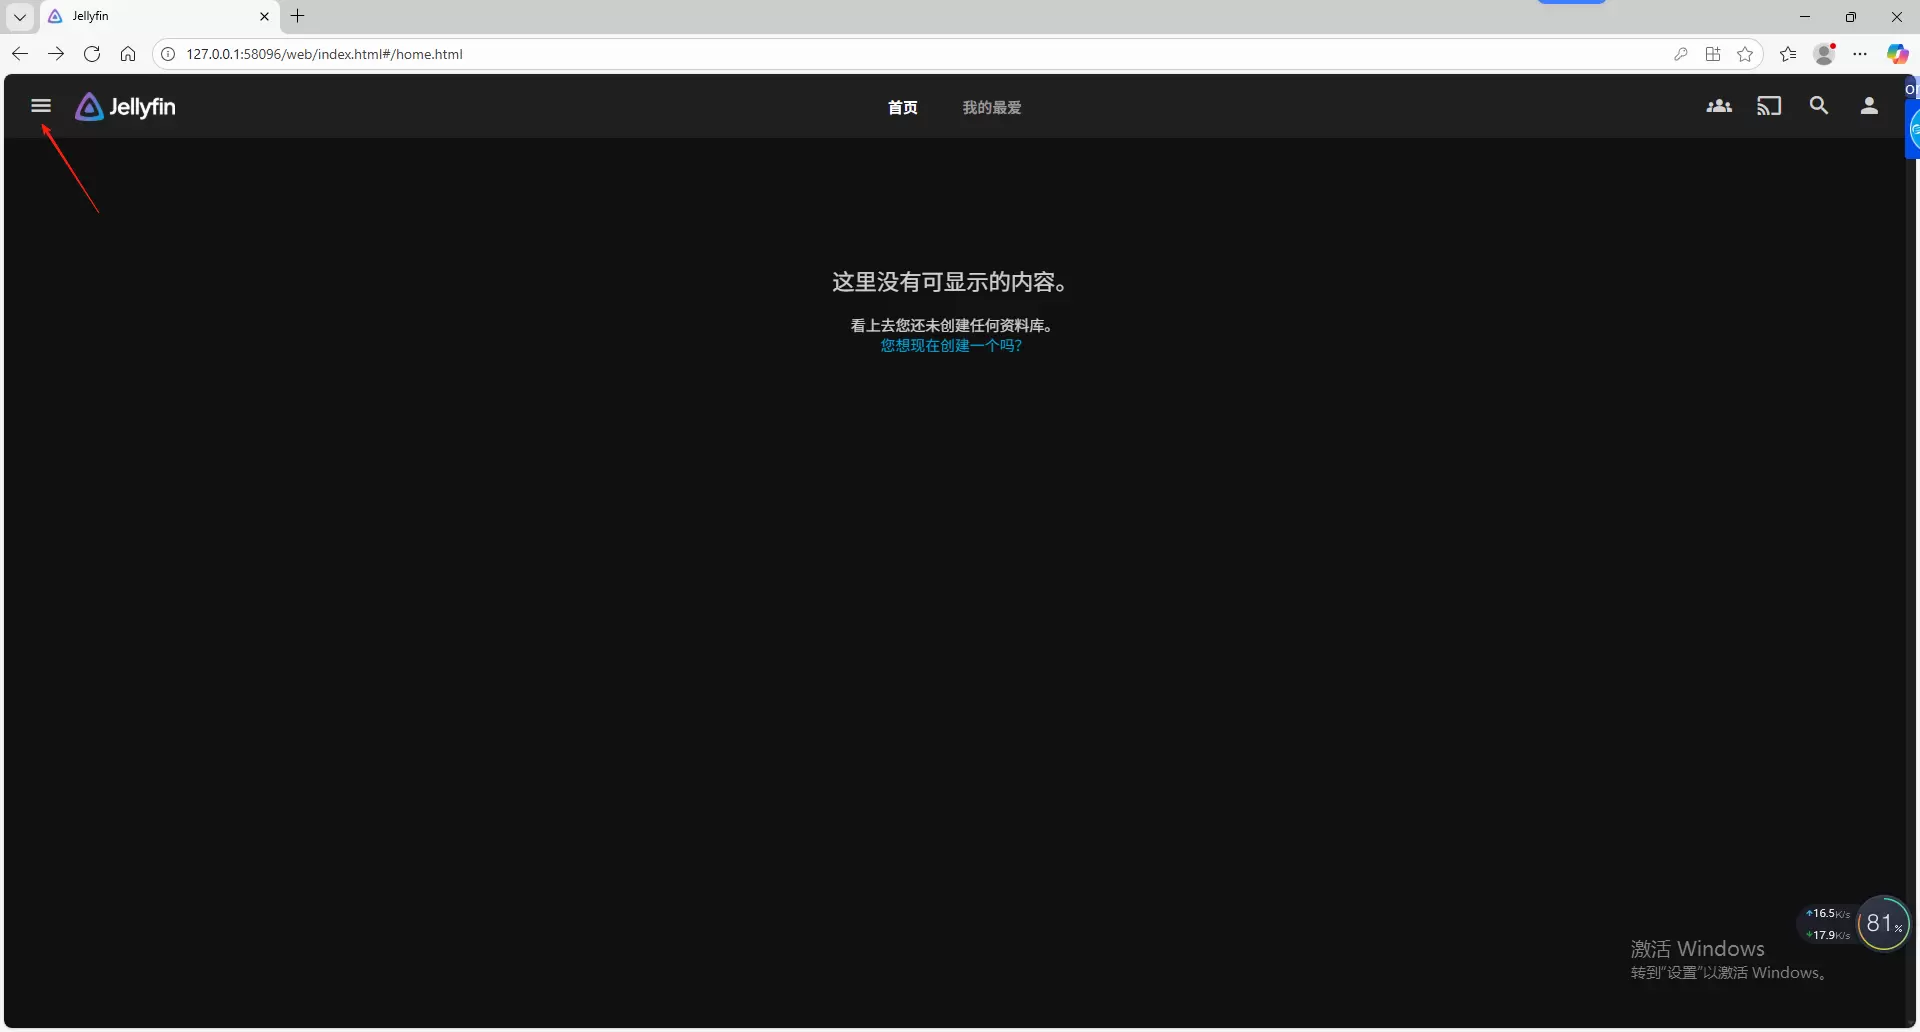Open a new browser tab
The image size is (1920, 1032).
pos(297,16)
